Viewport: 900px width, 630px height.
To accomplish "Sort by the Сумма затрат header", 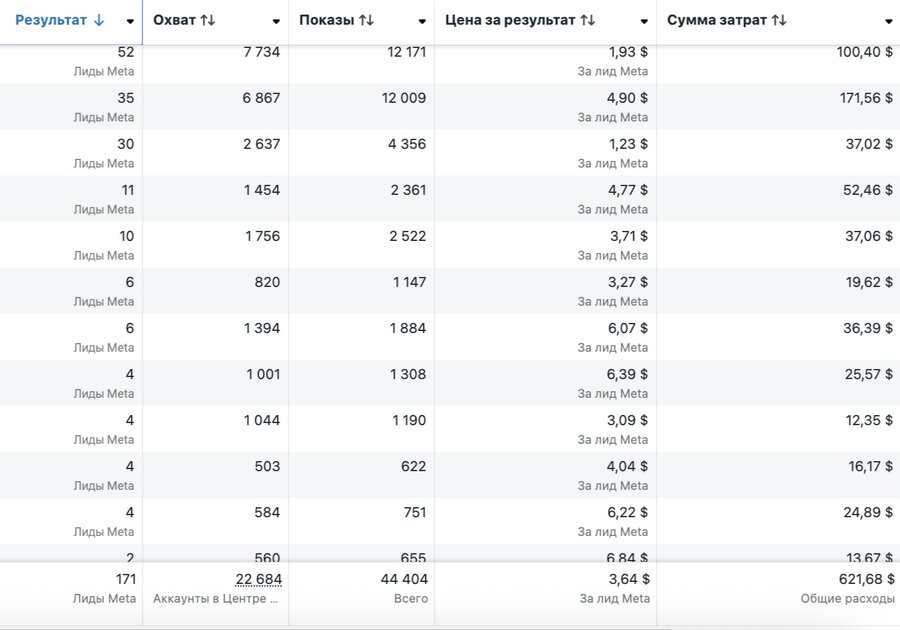I will click(716, 20).
